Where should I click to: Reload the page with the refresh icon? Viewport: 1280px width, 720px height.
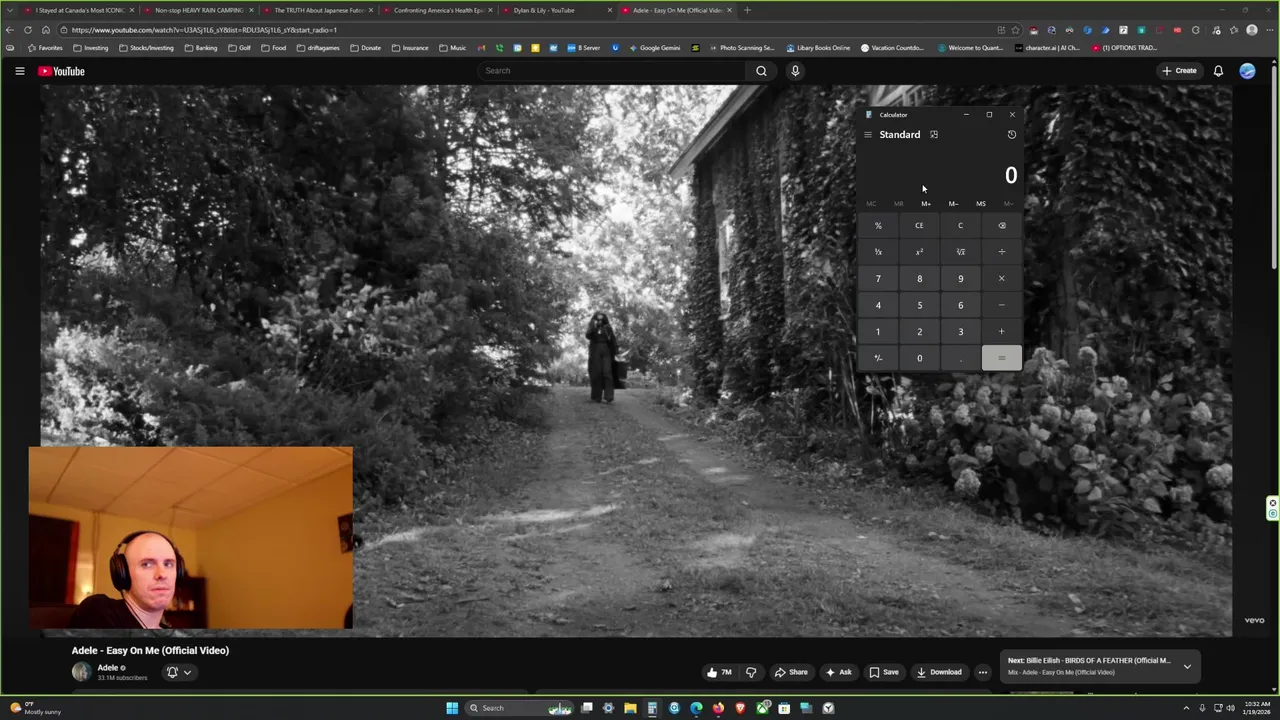28,30
